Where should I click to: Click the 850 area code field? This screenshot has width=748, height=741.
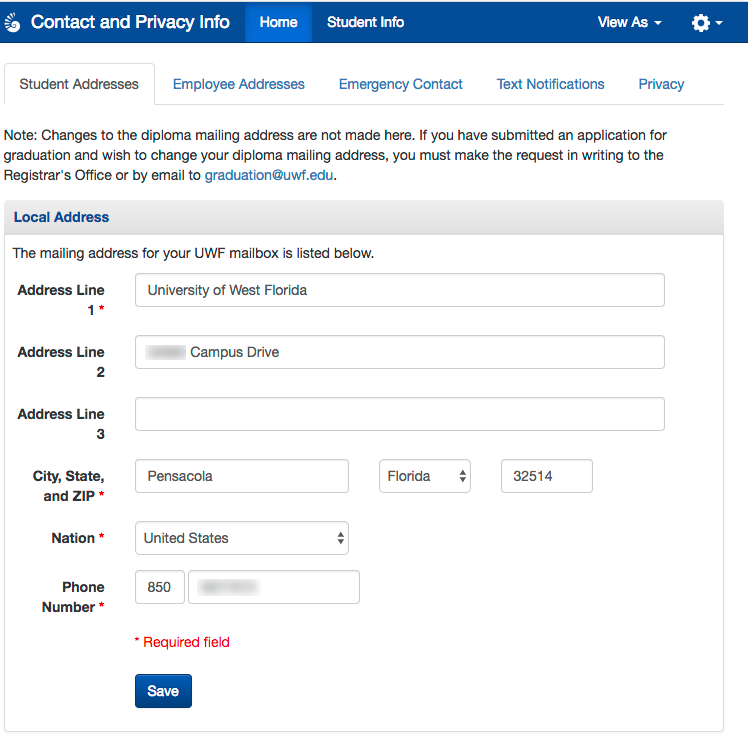pos(160,587)
